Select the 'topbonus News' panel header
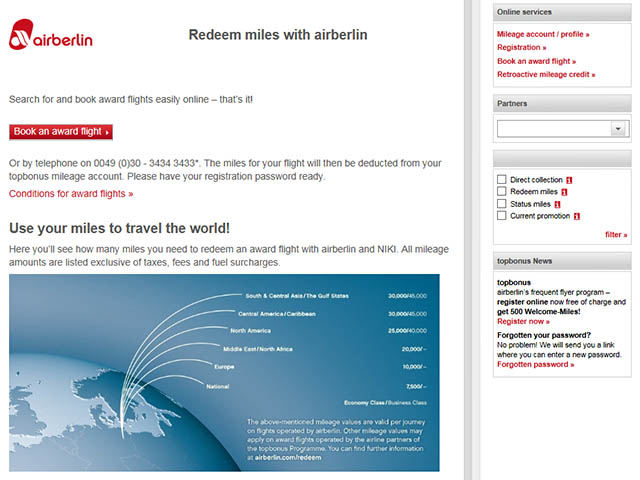 (562, 261)
